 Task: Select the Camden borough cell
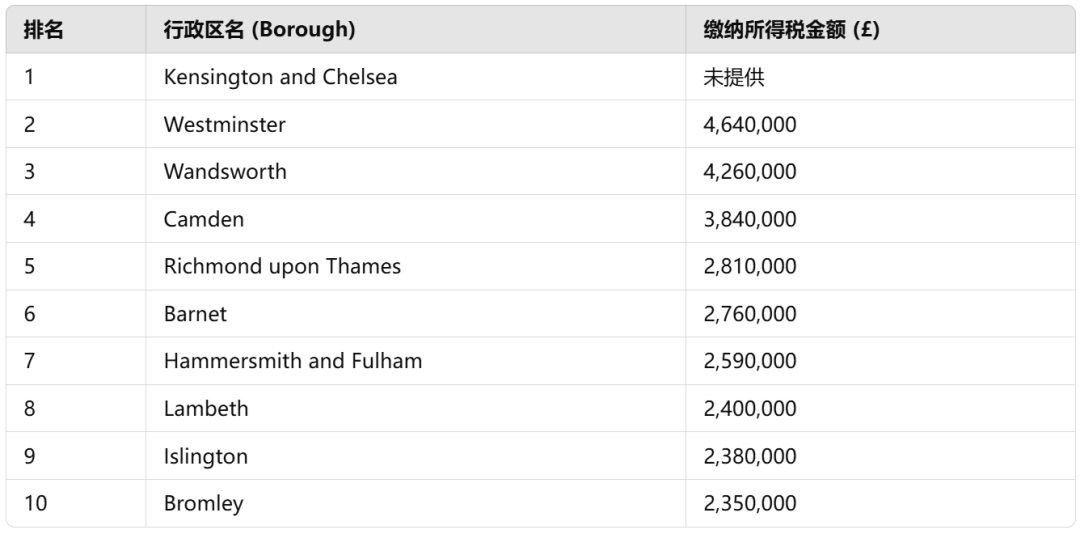pyautogui.click(x=415, y=219)
